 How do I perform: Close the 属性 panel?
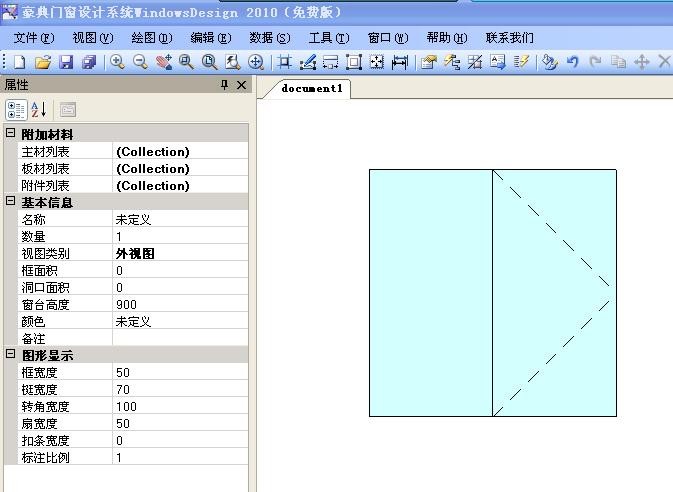242,85
